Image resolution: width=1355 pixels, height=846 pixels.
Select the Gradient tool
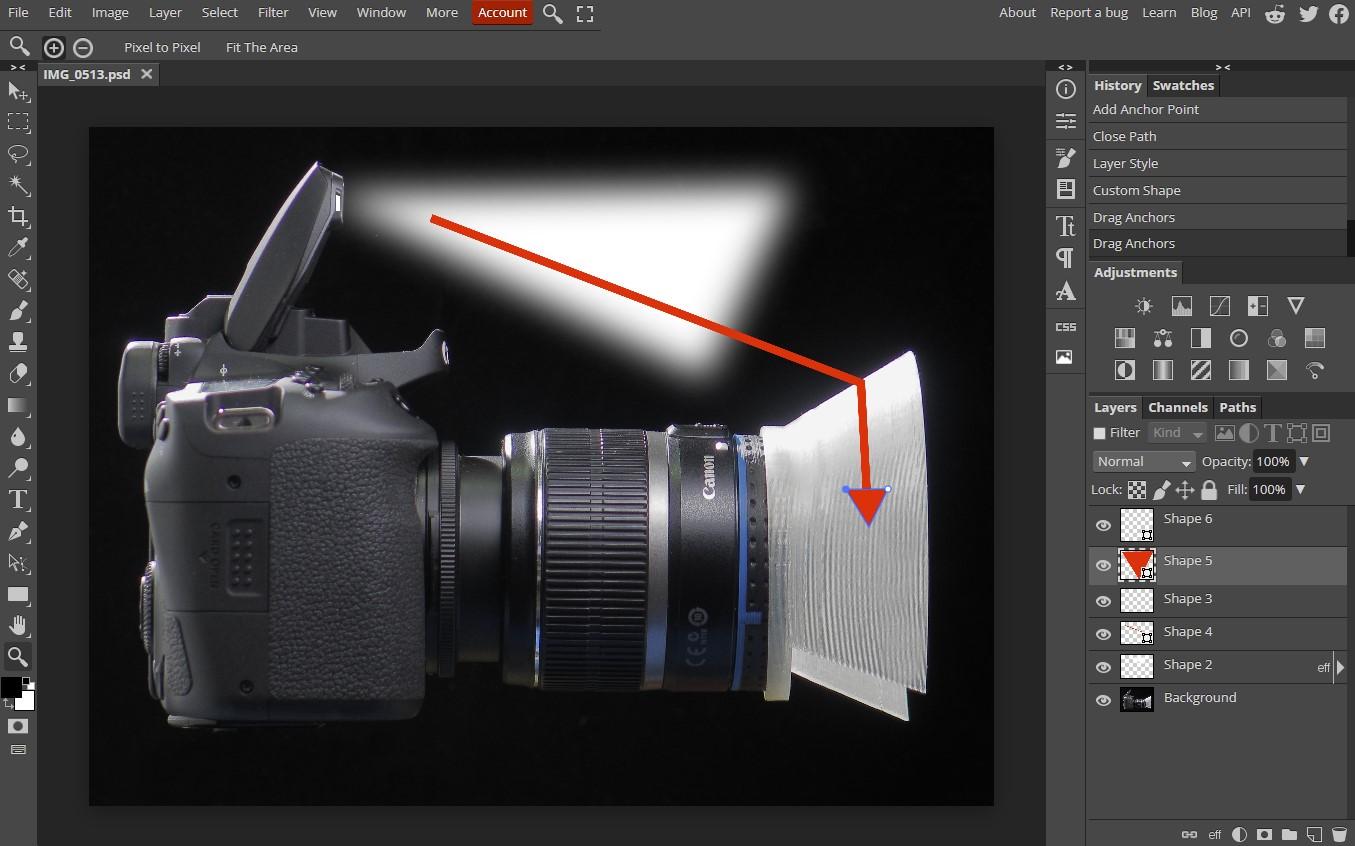tap(18, 405)
